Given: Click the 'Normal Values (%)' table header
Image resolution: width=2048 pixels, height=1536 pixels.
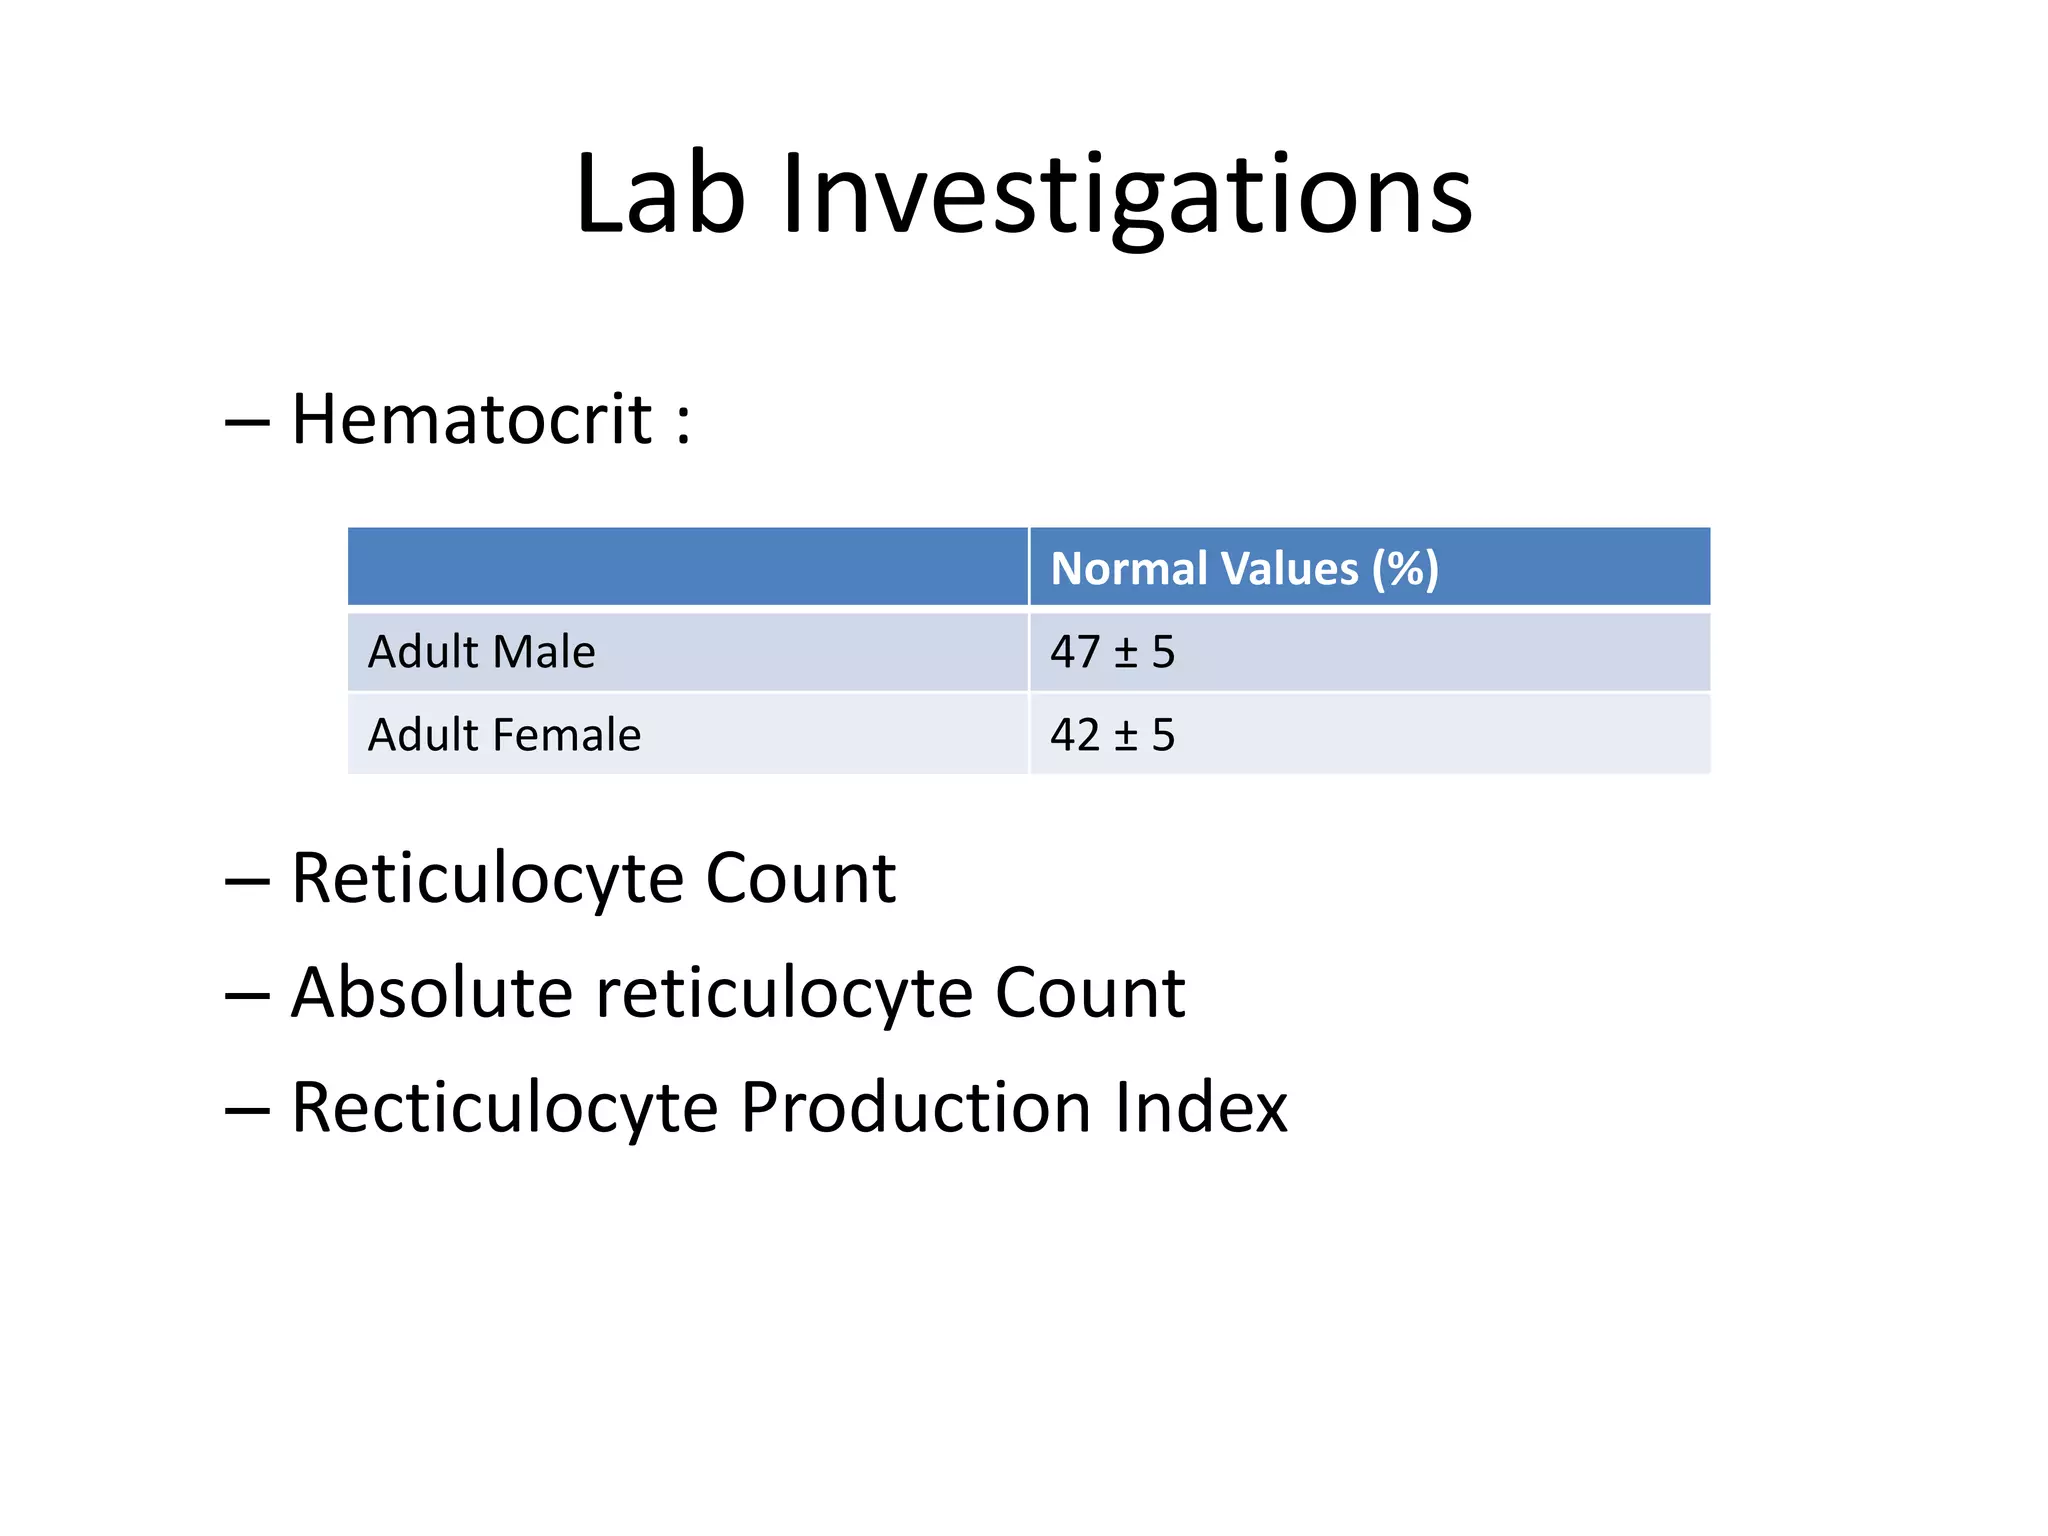Looking at the screenshot, I should [x=1244, y=568].
